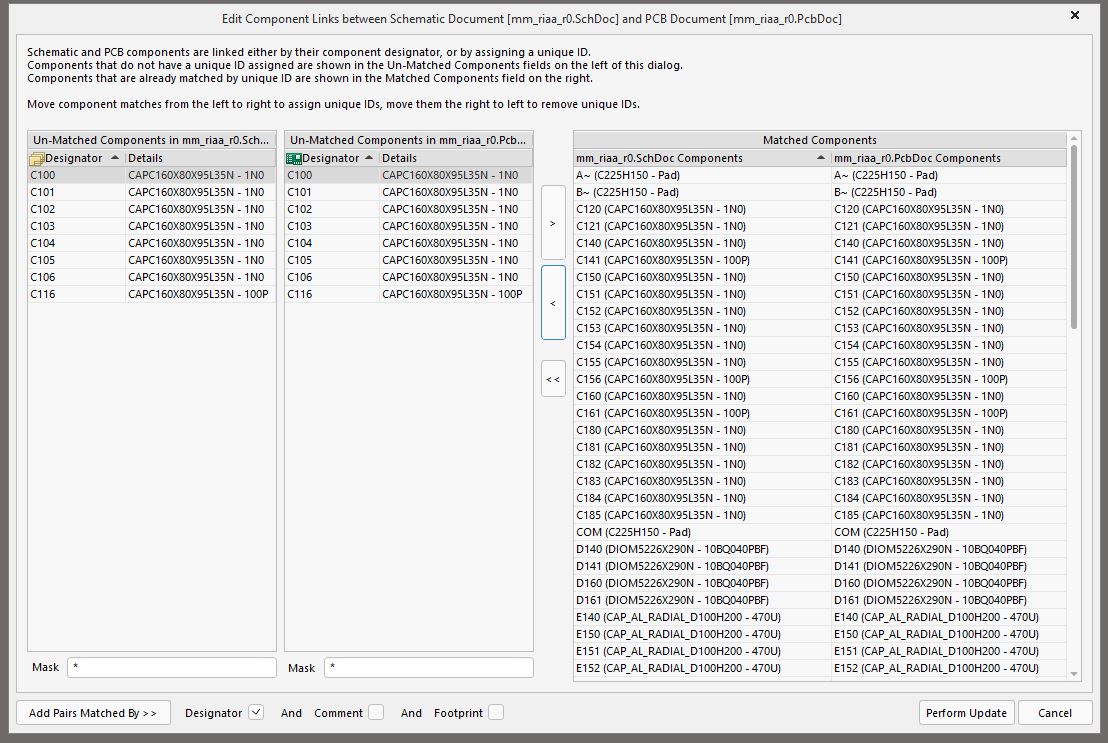Select matched E150 470U row in PcbDoc column
The height and width of the screenshot is (743, 1108).
(x=948, y=633)
